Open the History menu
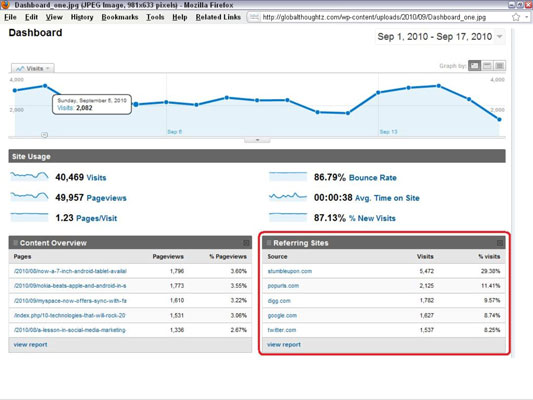This screenshot has height=400, width=533. 82,17
